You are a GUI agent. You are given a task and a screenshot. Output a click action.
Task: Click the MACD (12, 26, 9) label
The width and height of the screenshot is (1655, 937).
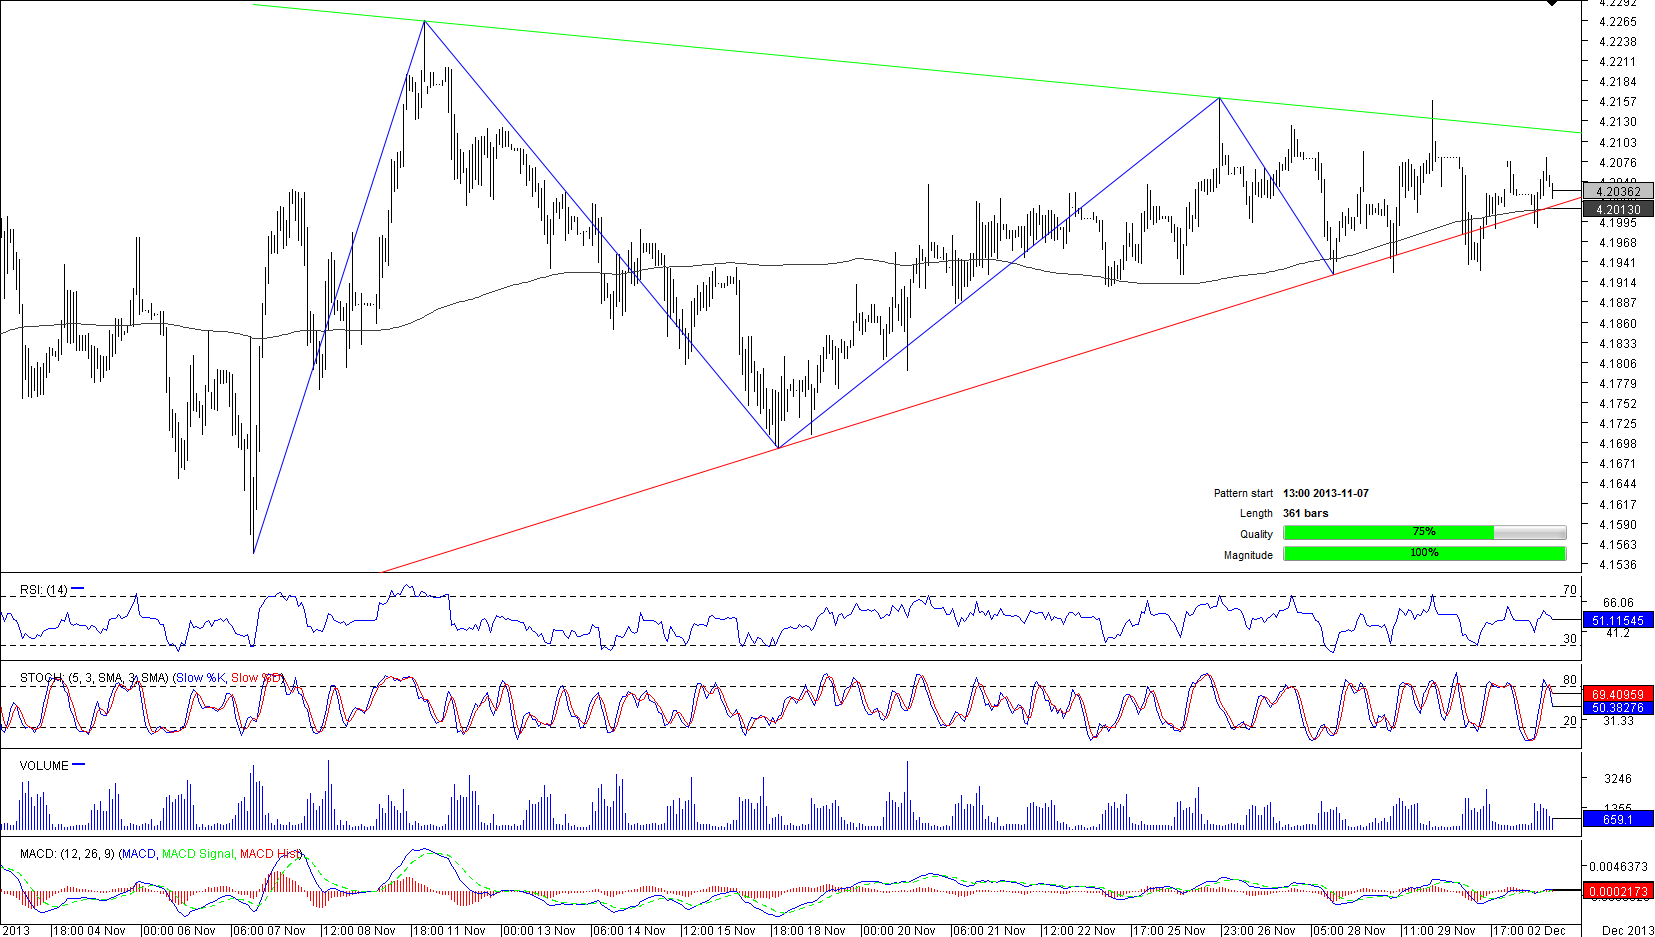(67, 854)
